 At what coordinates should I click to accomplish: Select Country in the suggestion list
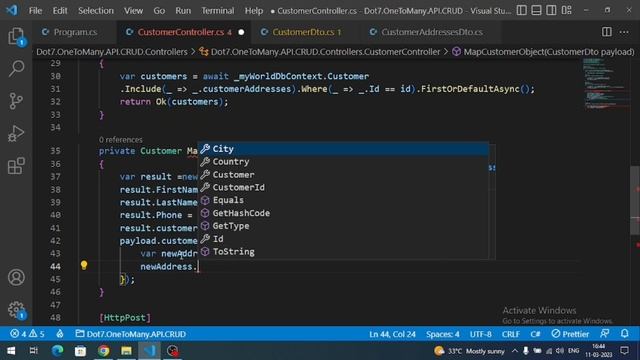point(343,162)
